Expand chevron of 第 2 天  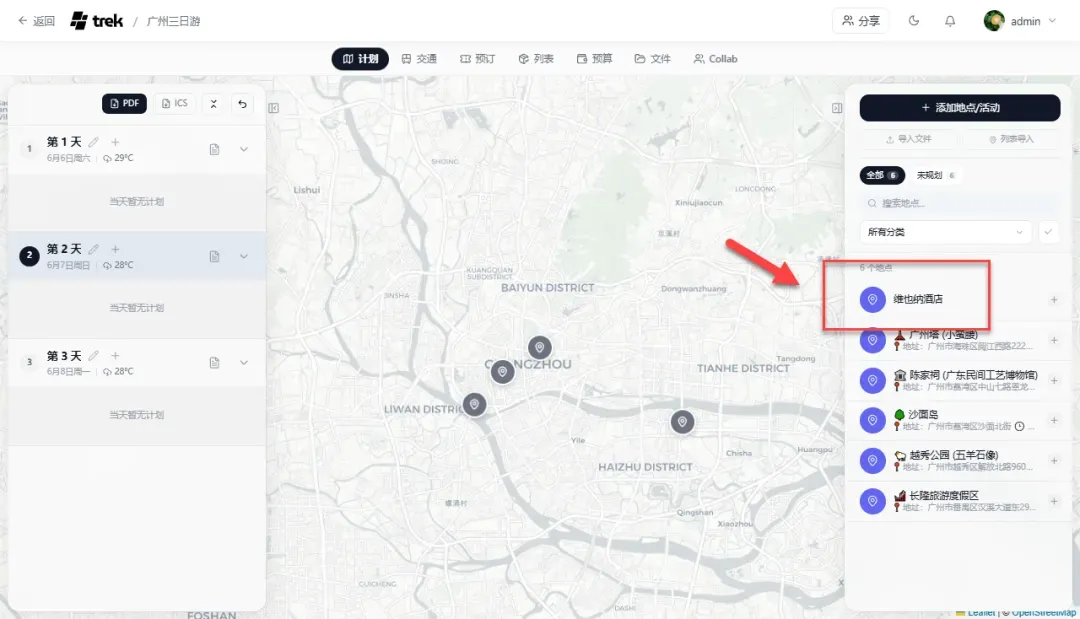tap(244, 256)
